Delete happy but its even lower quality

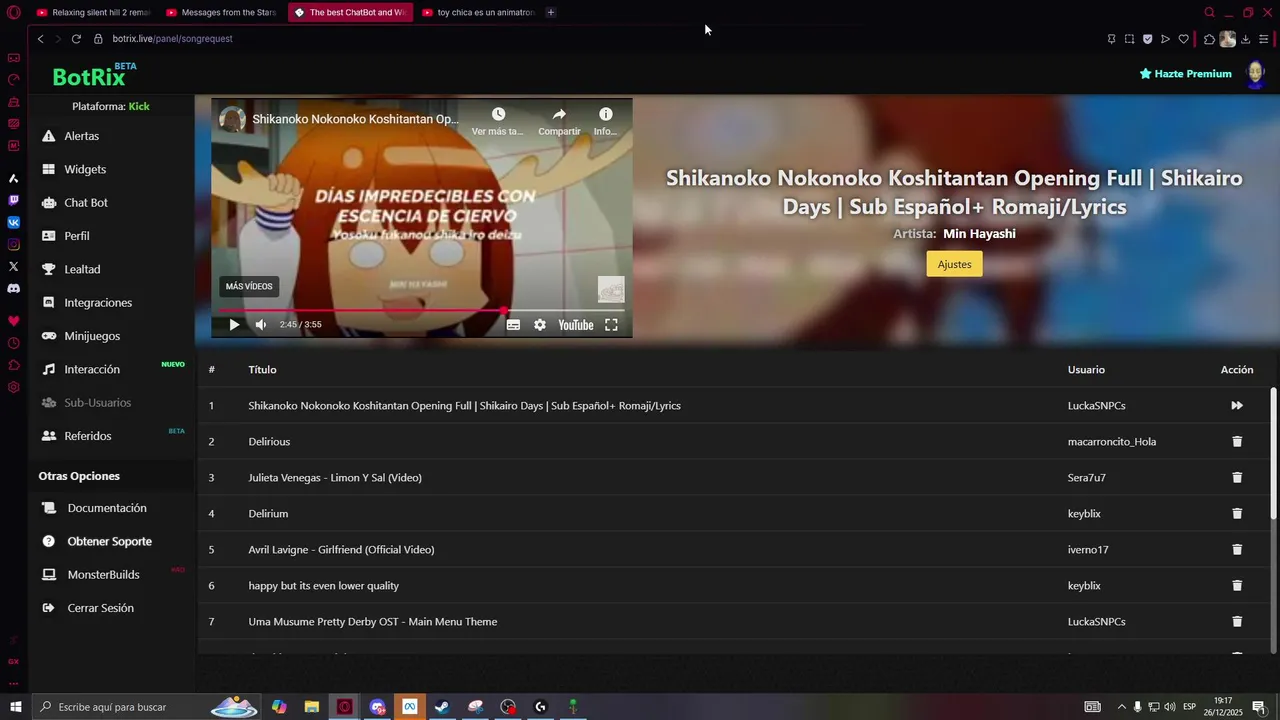1237,586
